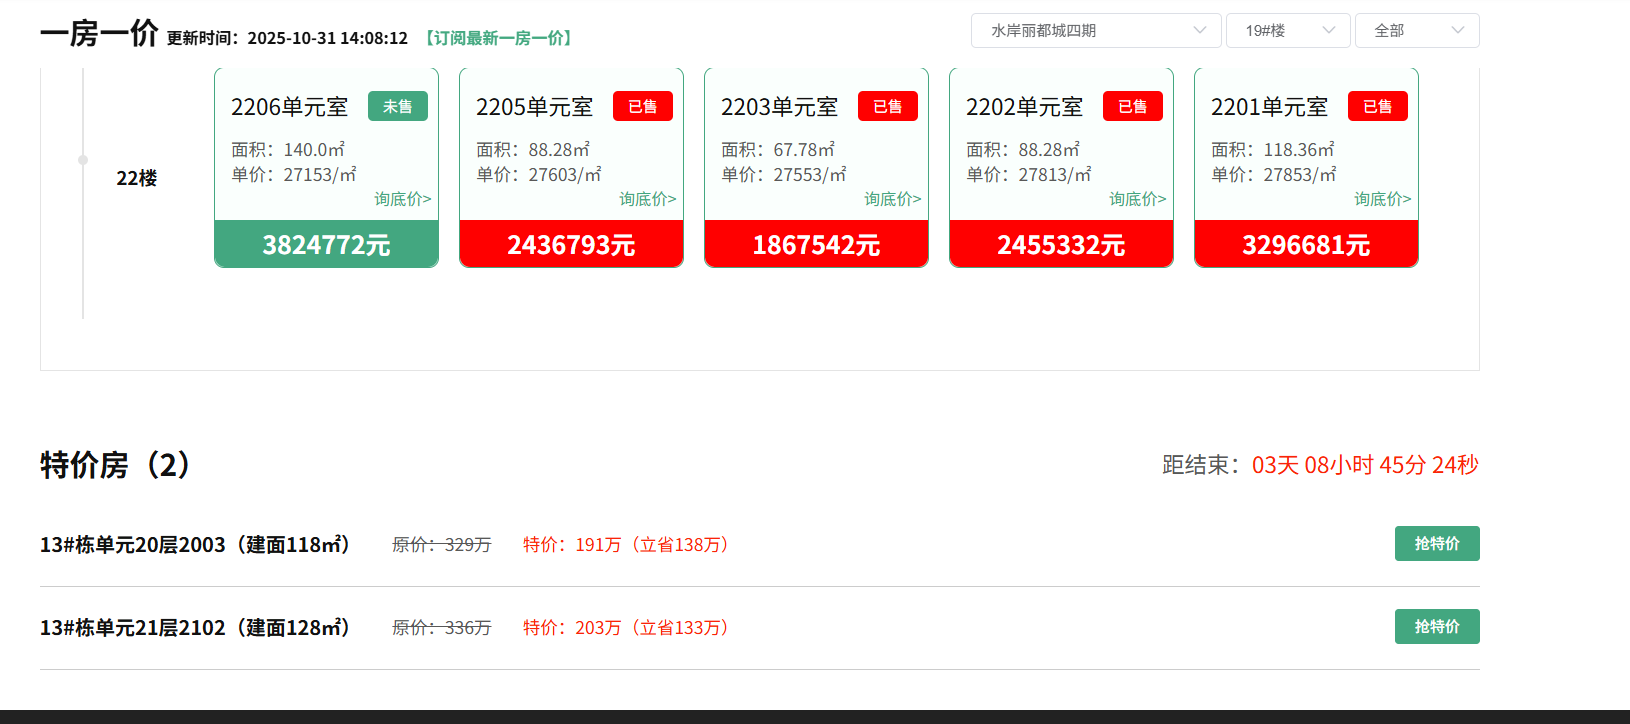Screen dimensions: 1630x724
Task: Open the 全部 filter dropdown
Action: pyautogui.click(x=1416, y=31)
